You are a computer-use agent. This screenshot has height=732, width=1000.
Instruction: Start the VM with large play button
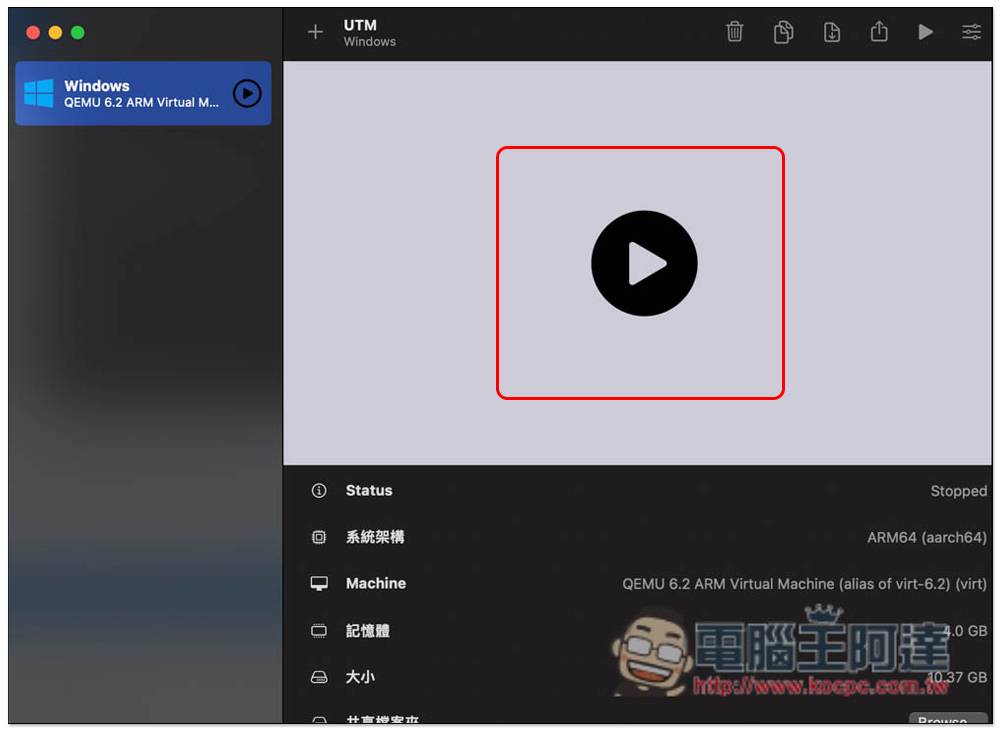pyautogui.click(x=644, y=263)
